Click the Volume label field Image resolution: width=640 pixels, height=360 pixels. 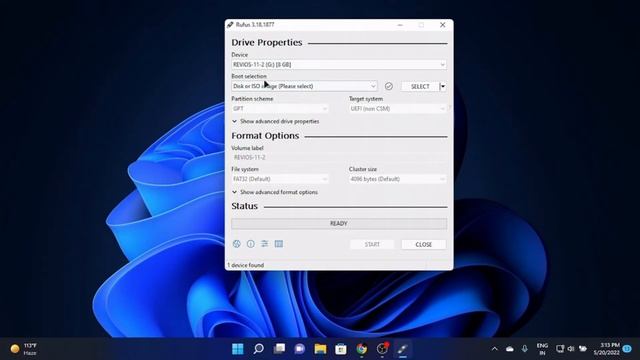tap(339, 157)
